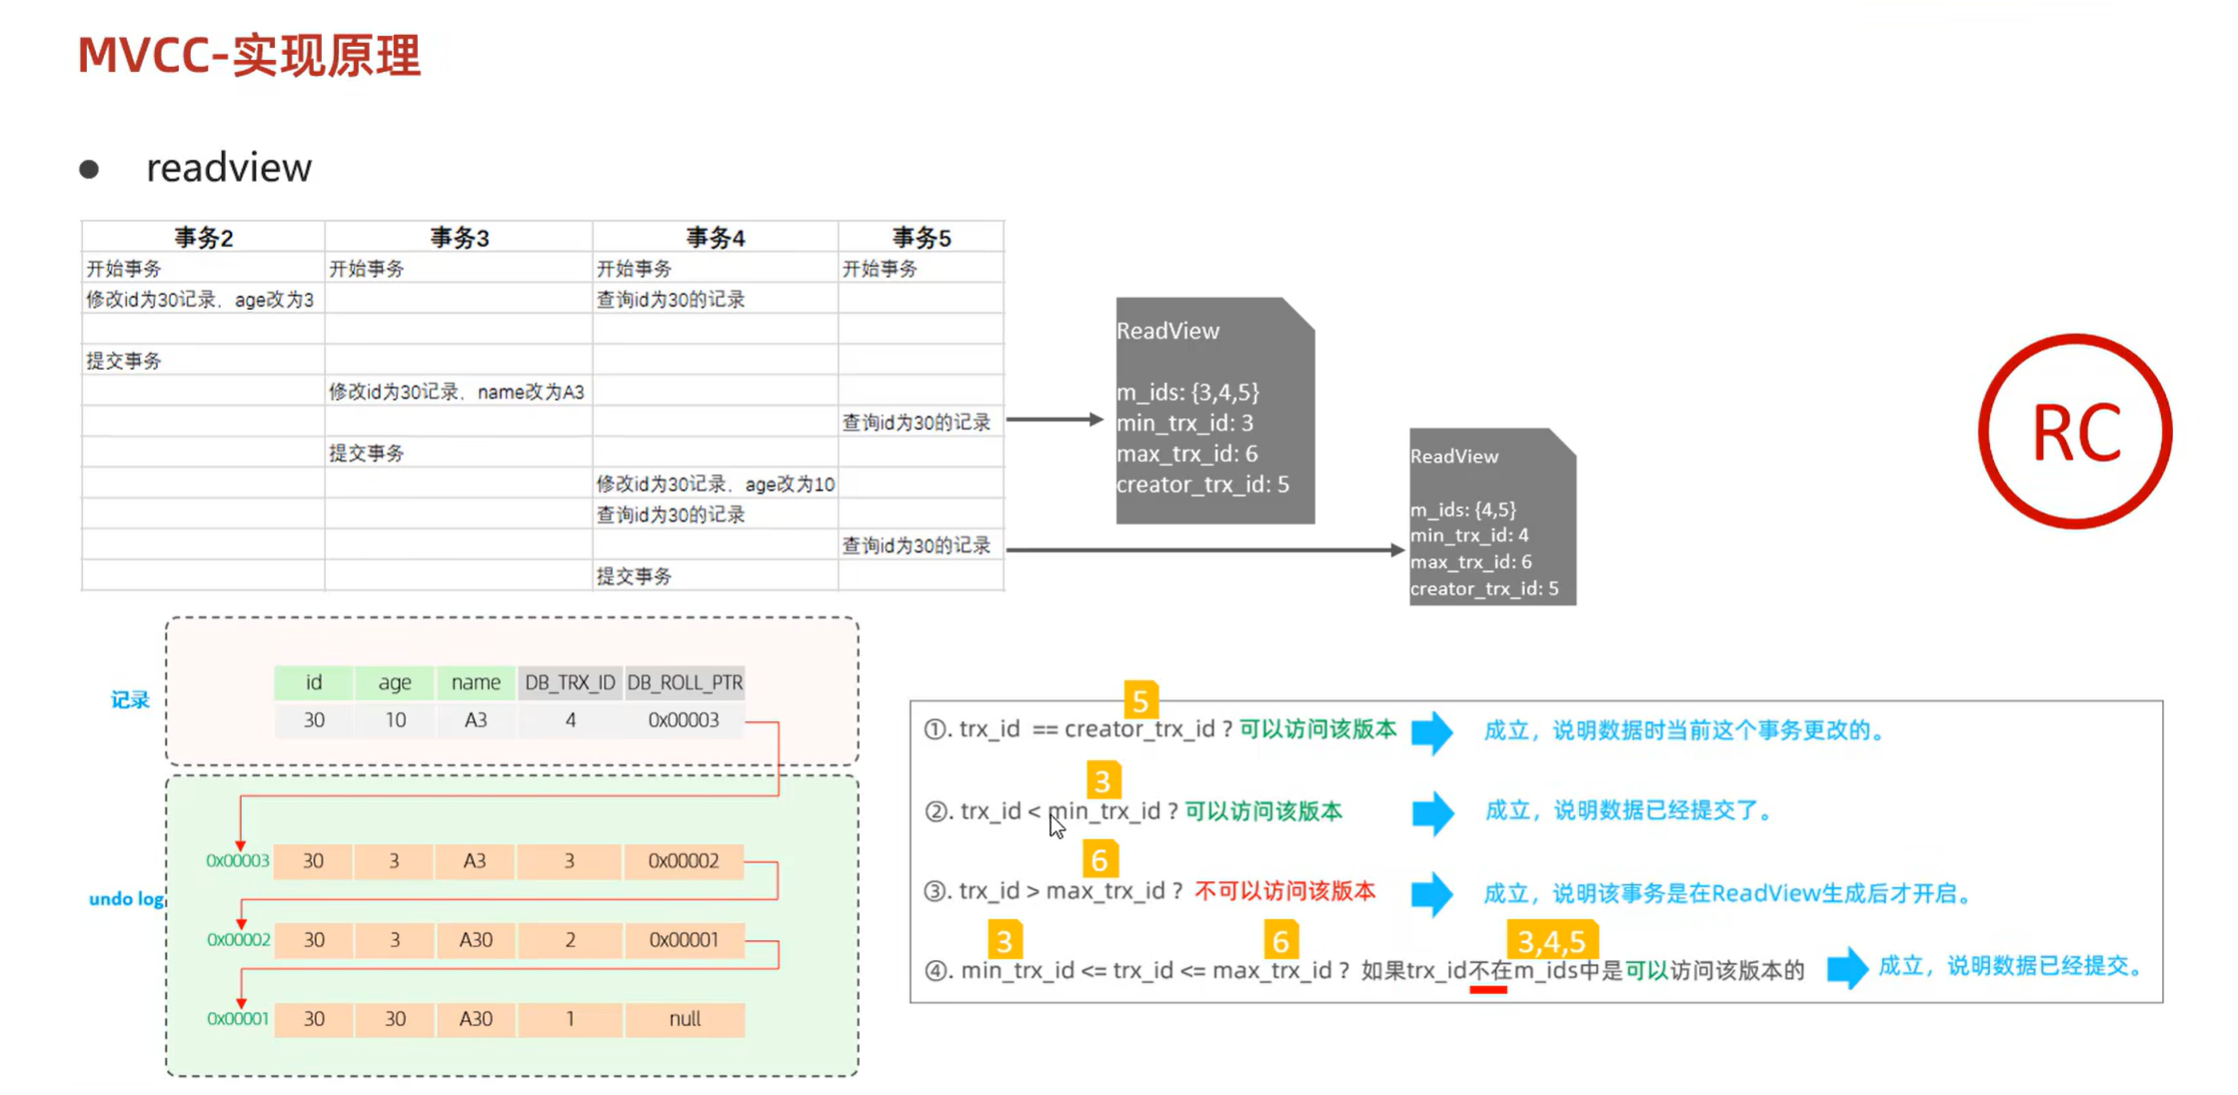Click the null roll pointer cell
Screen dimensions: 2238x1095
pos(685,1019)
